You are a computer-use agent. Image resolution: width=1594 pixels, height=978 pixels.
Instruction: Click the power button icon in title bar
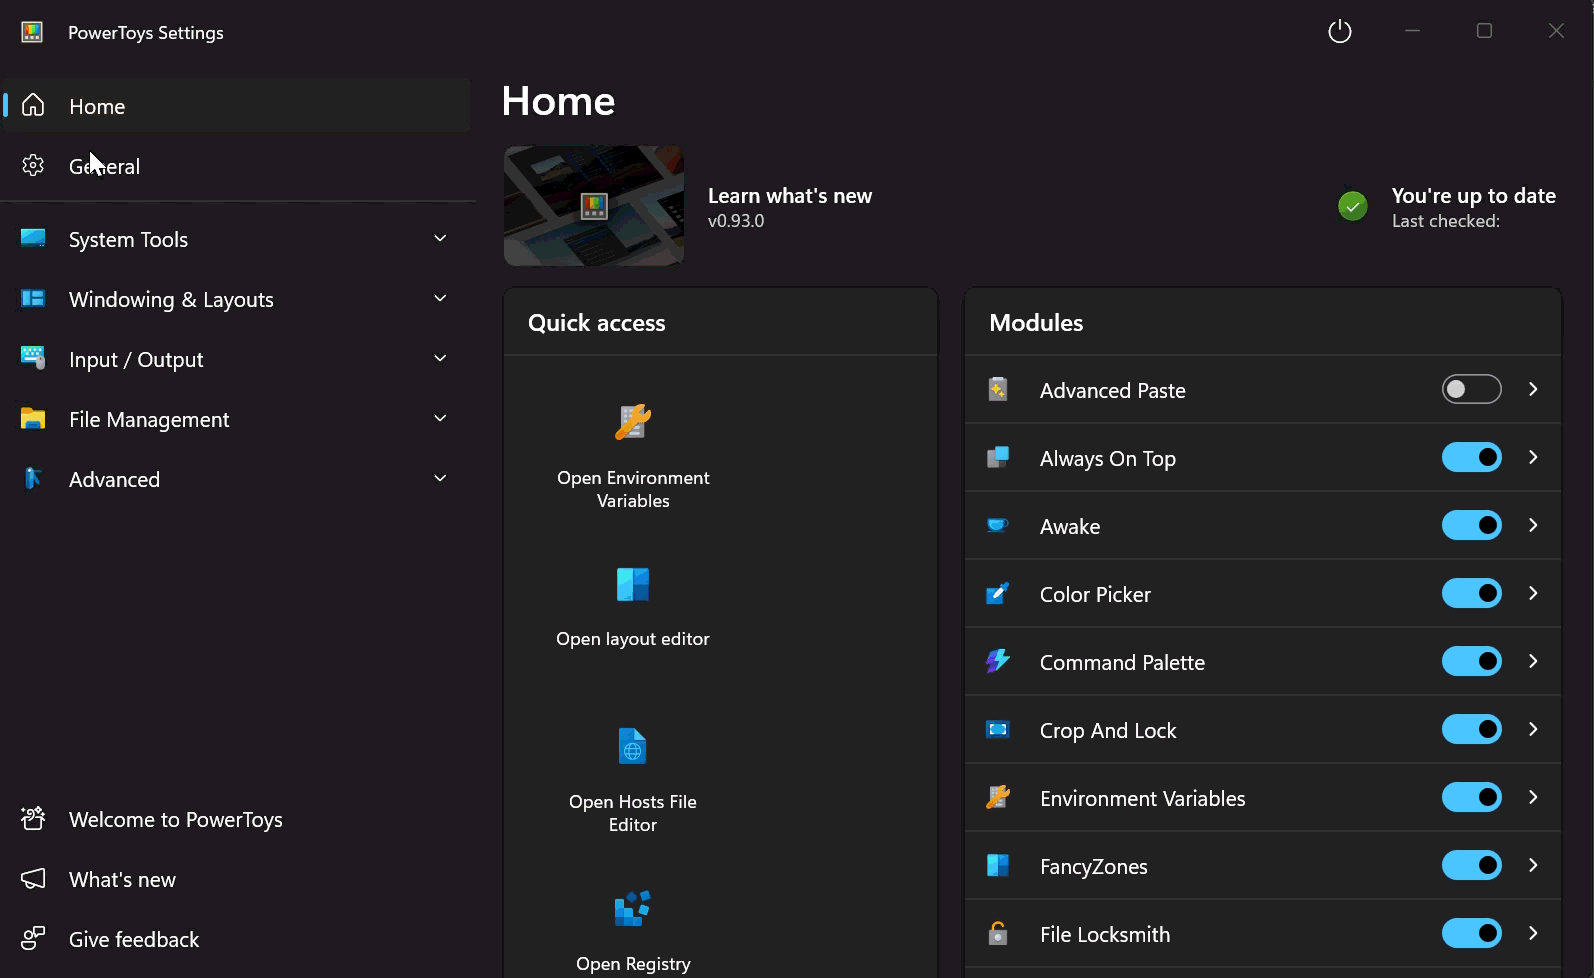coord(1340,32)
